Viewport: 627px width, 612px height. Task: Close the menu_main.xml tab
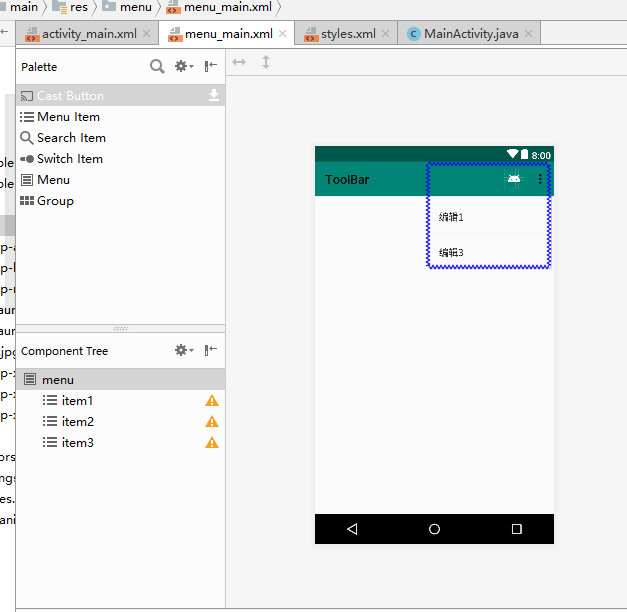pyautogui.click(x=282, y=34)
